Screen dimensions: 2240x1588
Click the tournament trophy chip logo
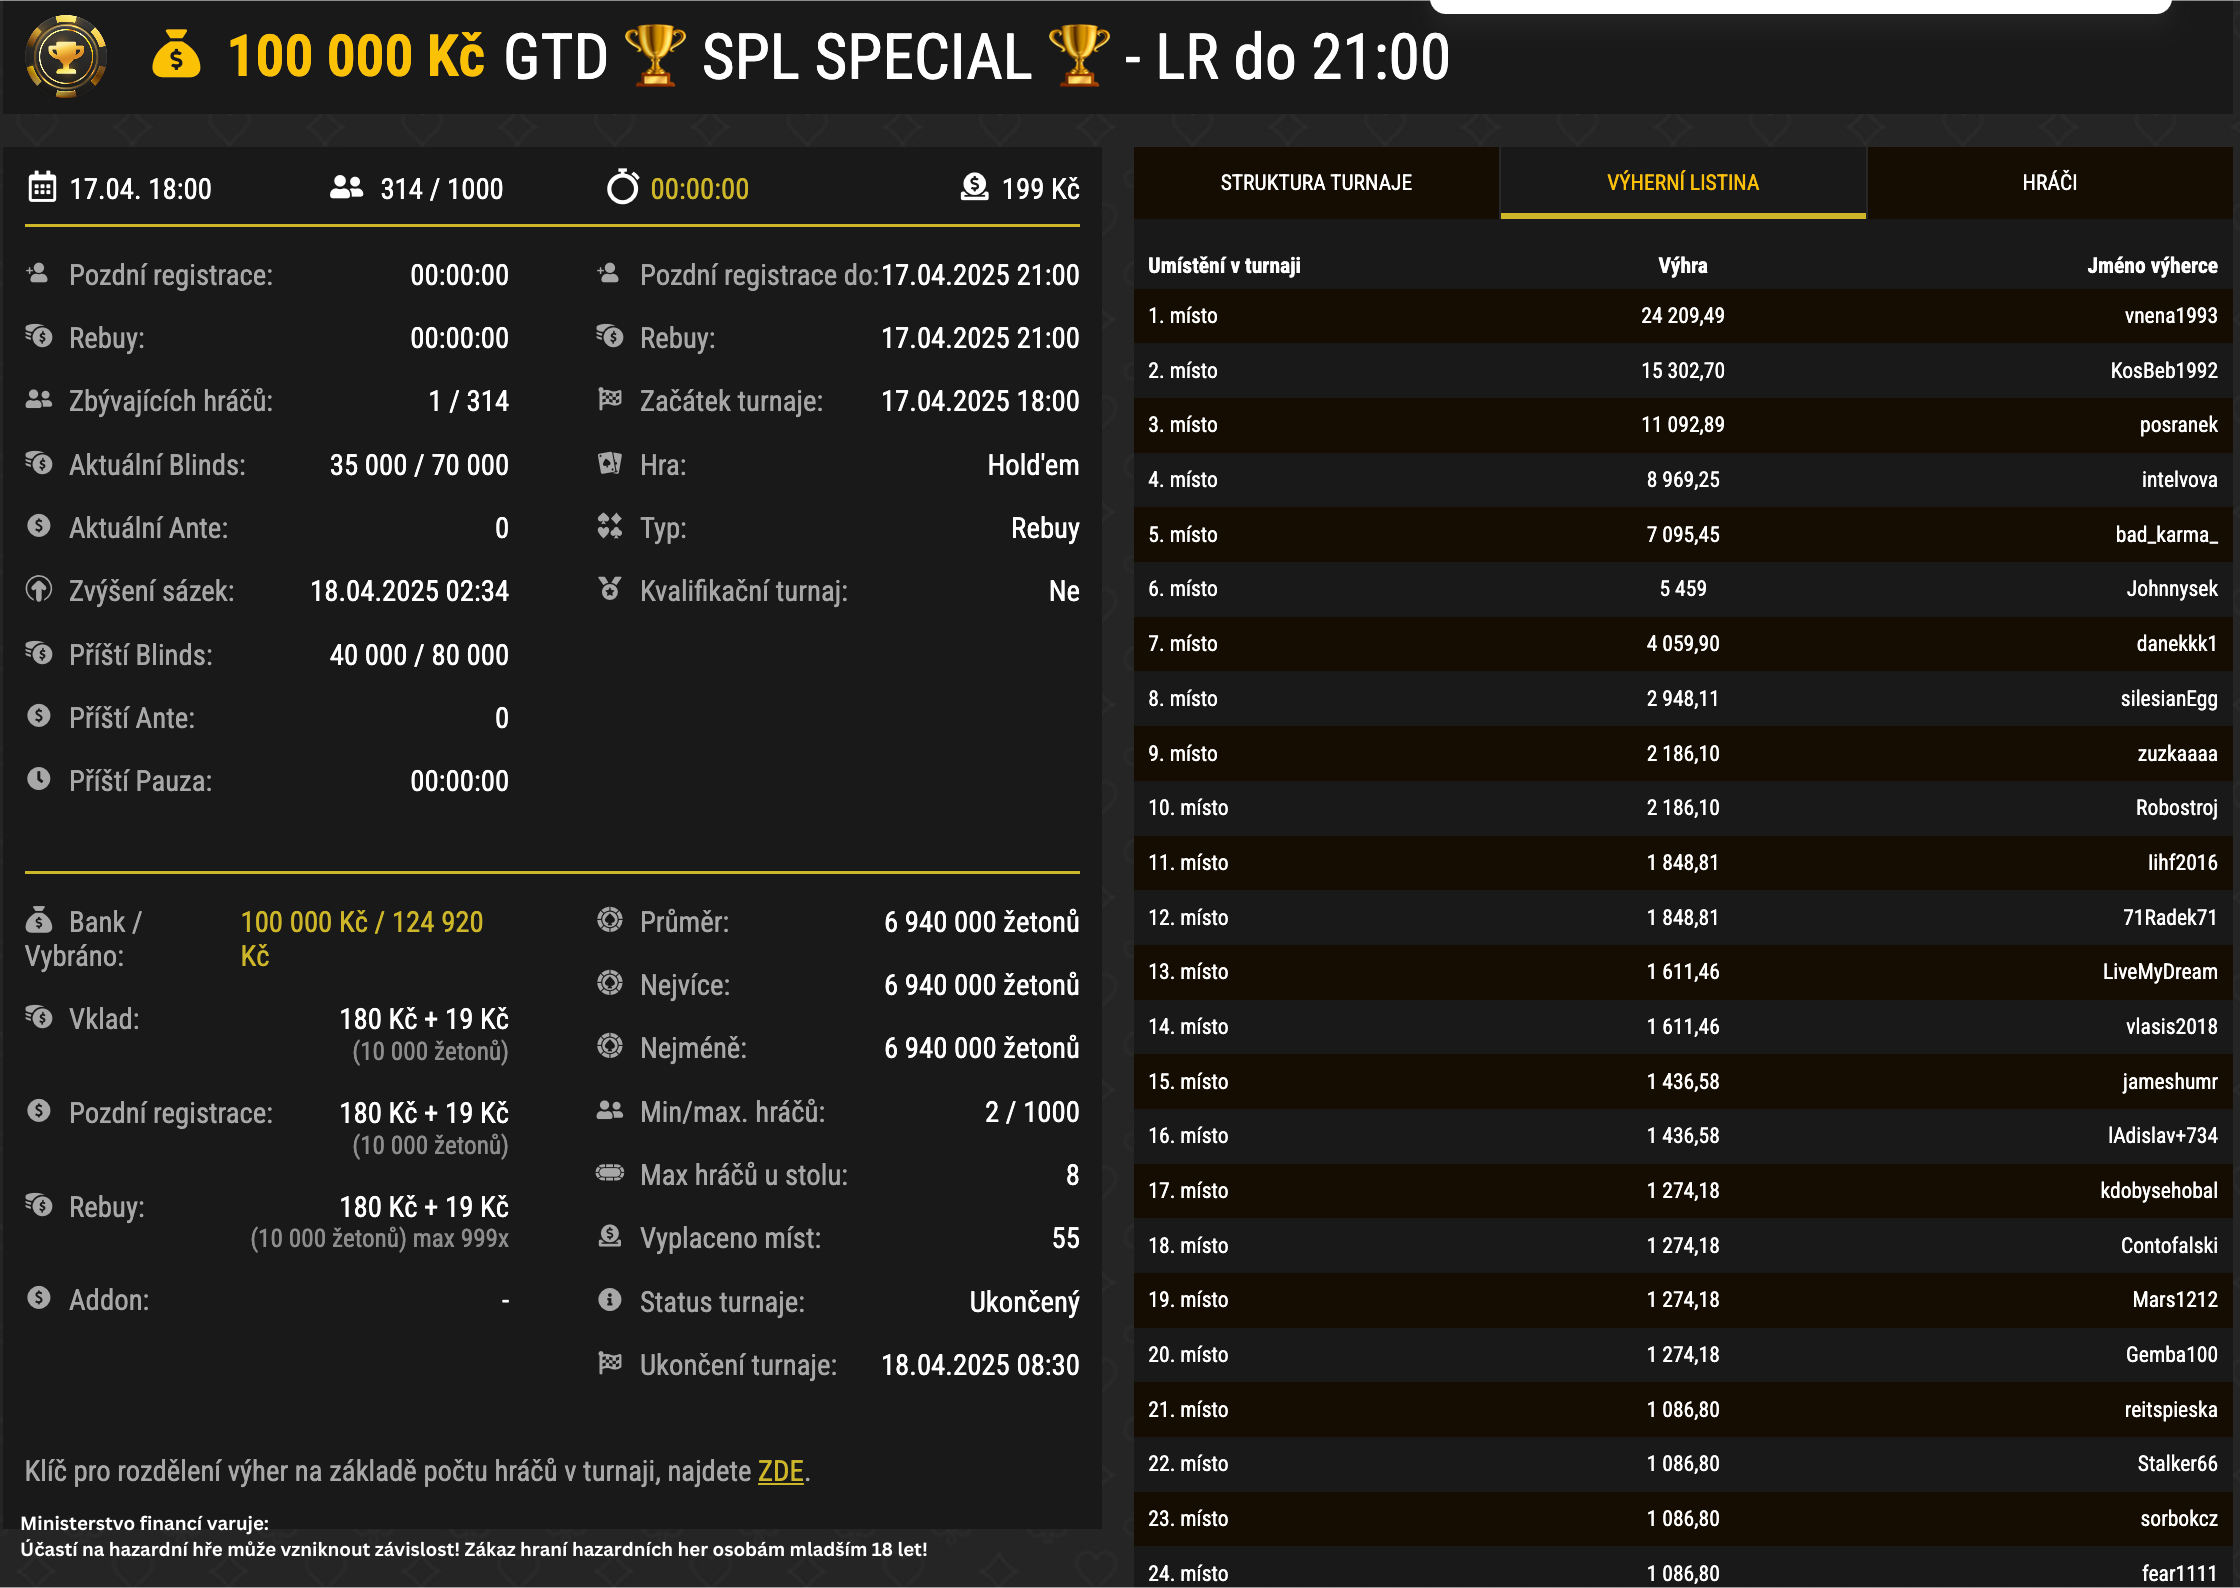tap(66, 57)
